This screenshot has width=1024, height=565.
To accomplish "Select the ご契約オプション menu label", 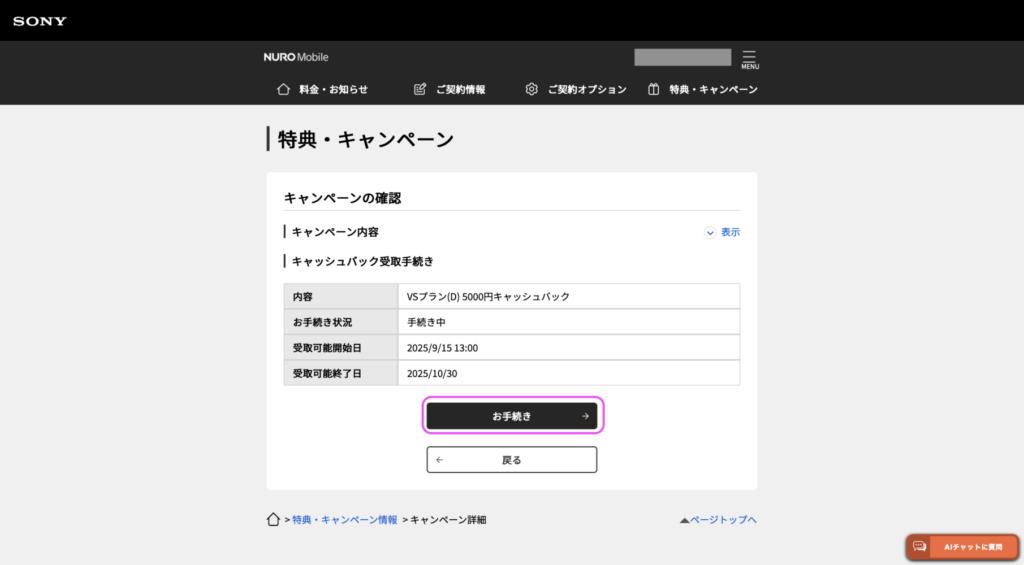I will [x=586, y=89].
